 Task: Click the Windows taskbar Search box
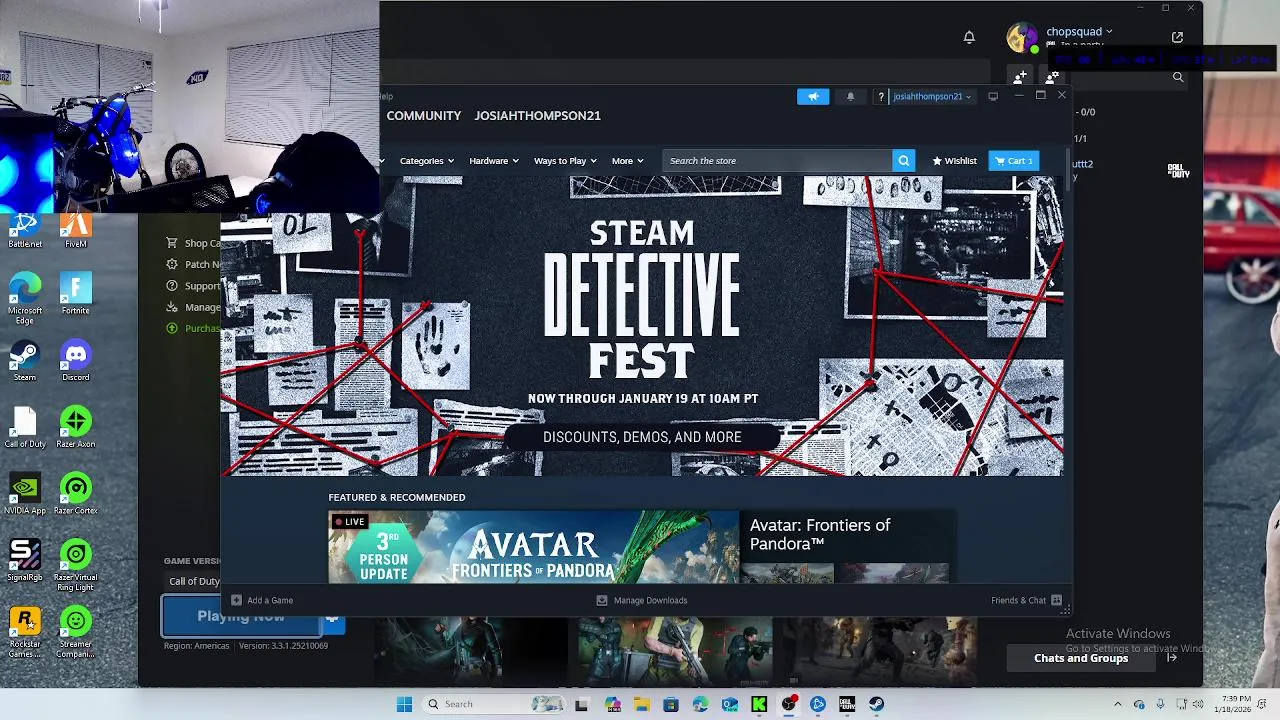coord(495,704)
